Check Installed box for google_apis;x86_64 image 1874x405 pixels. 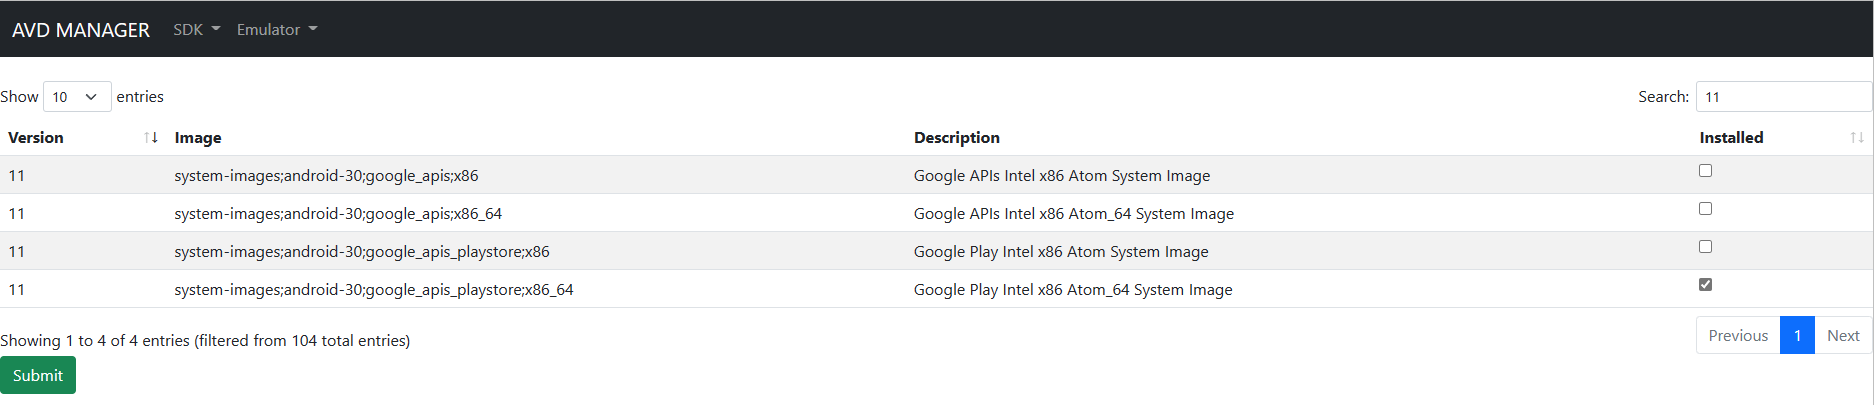pyautogui.click(x=1705, y=209)
